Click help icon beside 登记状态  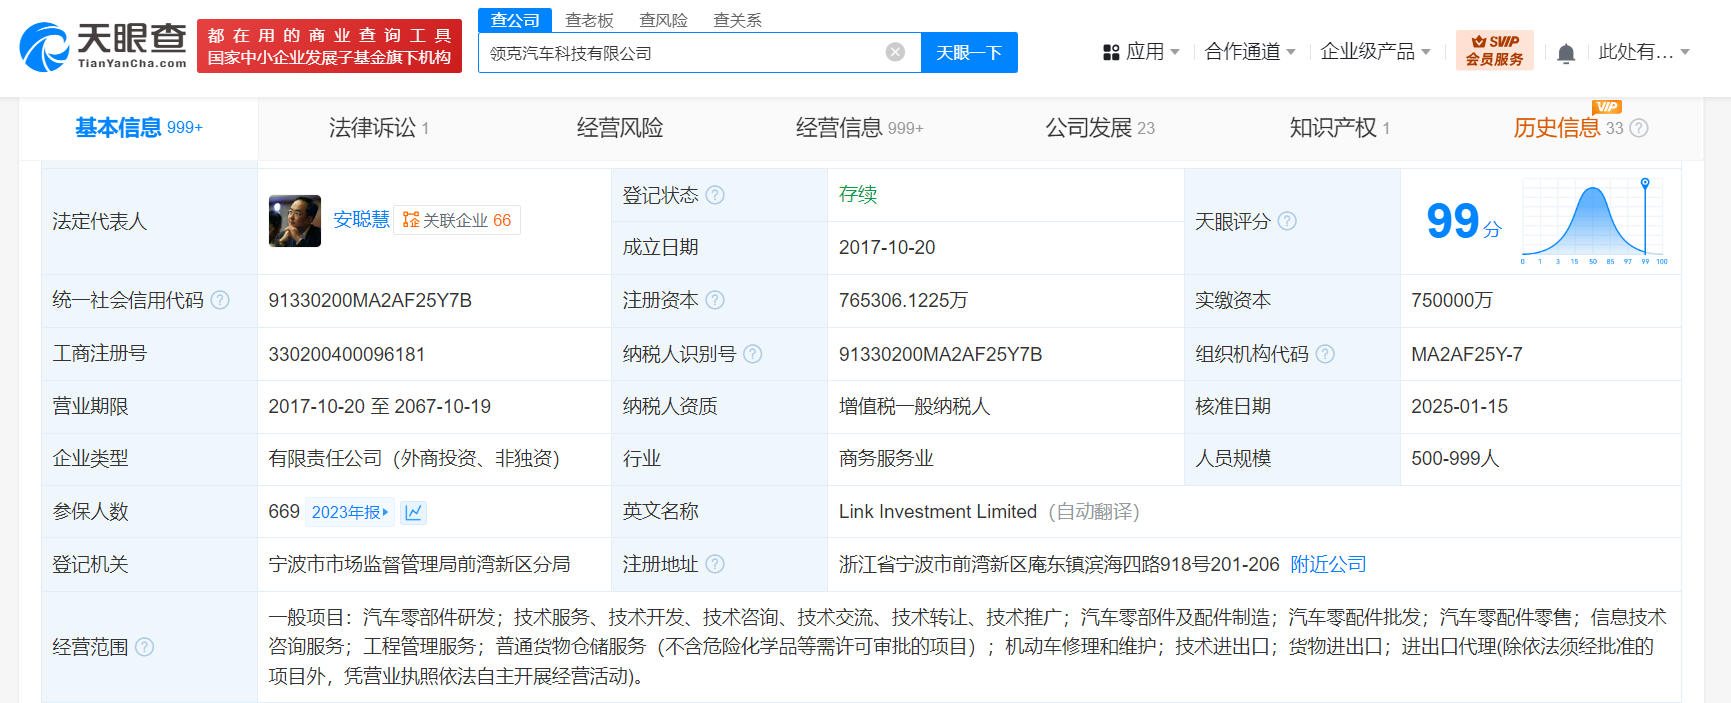click(715, 195)
